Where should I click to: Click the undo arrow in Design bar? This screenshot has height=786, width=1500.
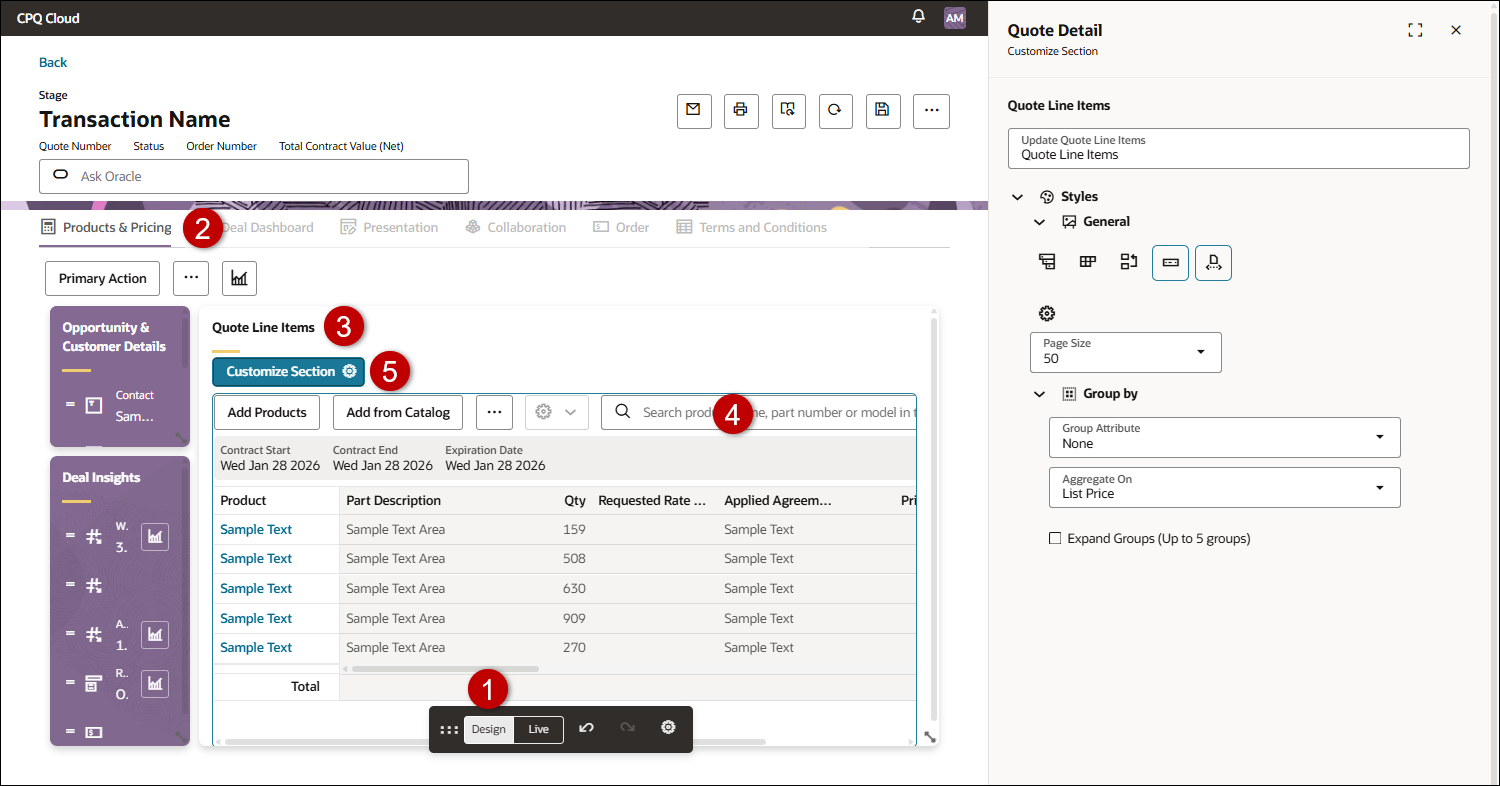[x=586, y=729]
